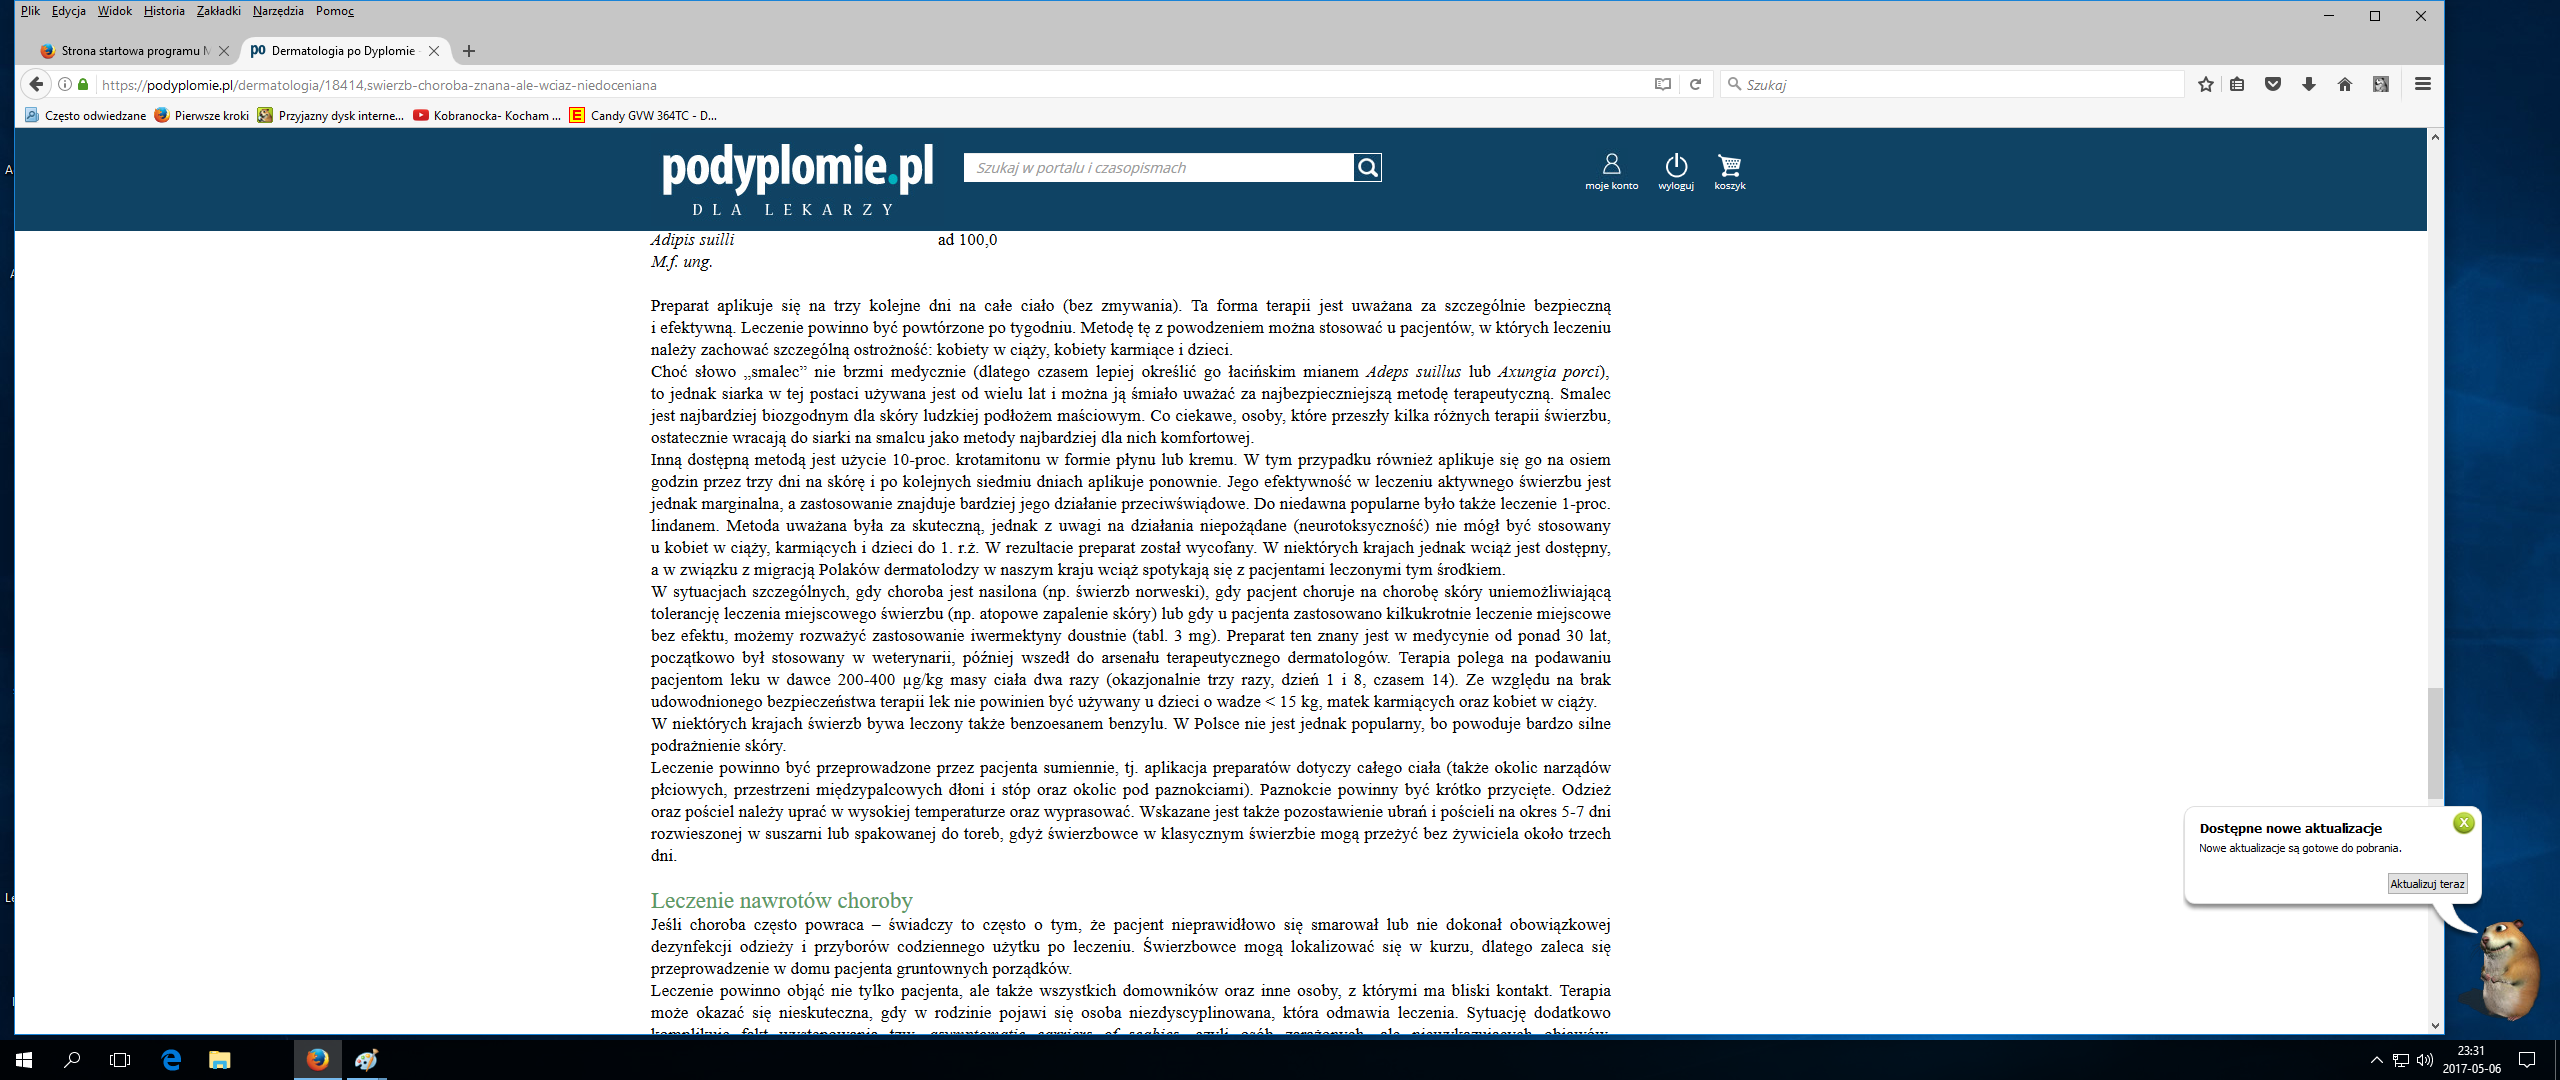Click Firefox profile icon in toolbar

(x=2381, y=84)
